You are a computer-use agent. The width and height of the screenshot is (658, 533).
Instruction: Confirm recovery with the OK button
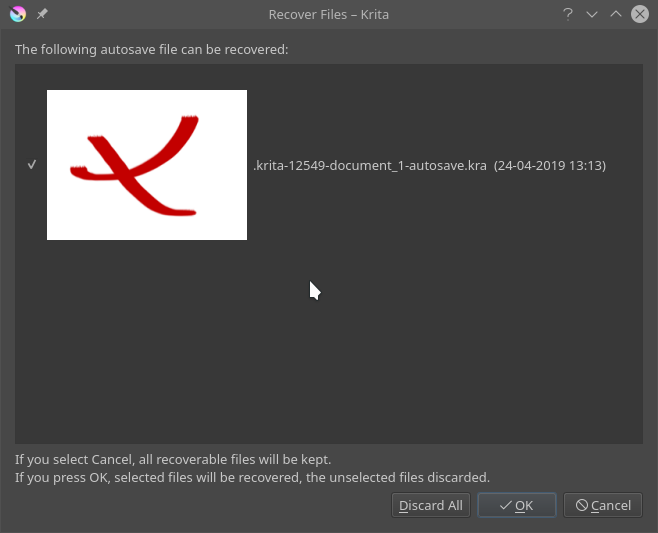point(517,506)
